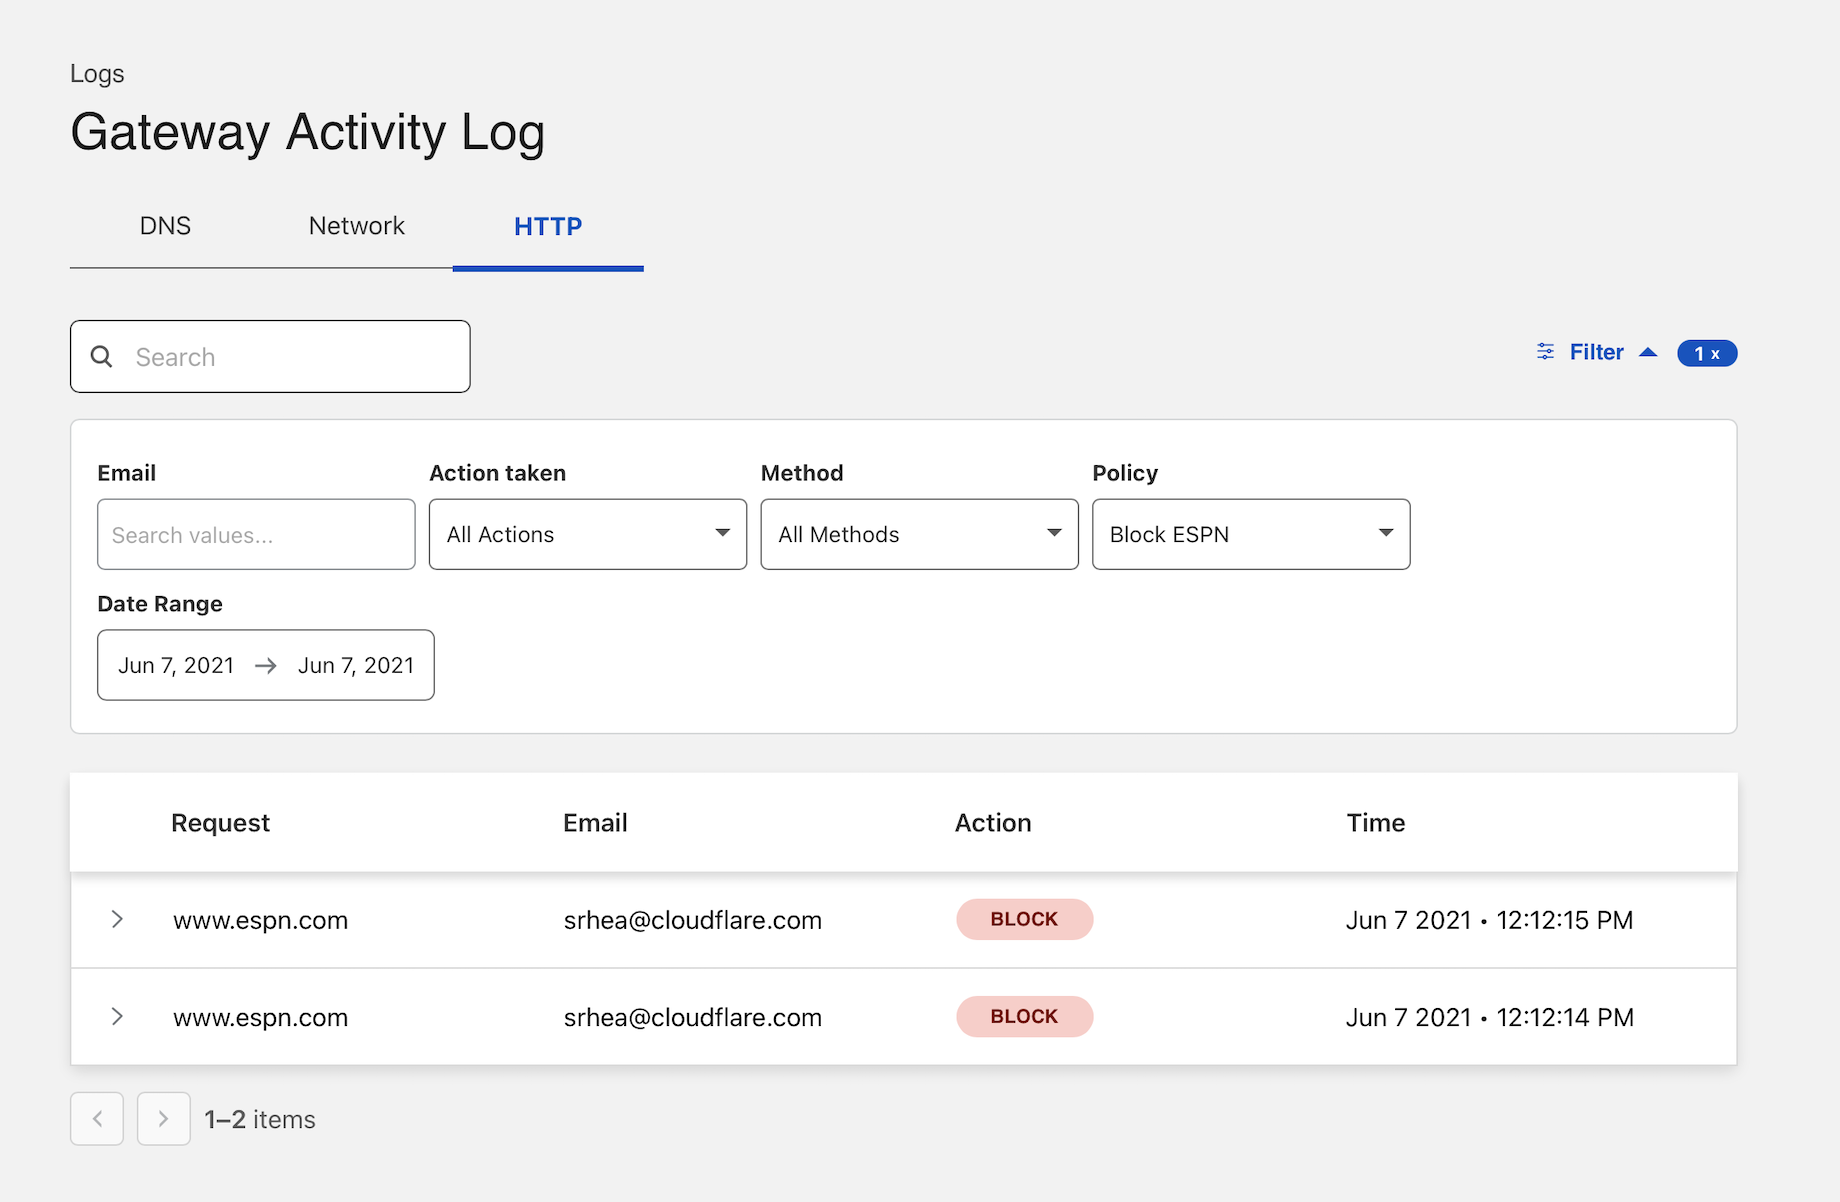This screenshot has height=1202, width=1840.
Task: Go to the next page of results
Action: [163, 1118]
